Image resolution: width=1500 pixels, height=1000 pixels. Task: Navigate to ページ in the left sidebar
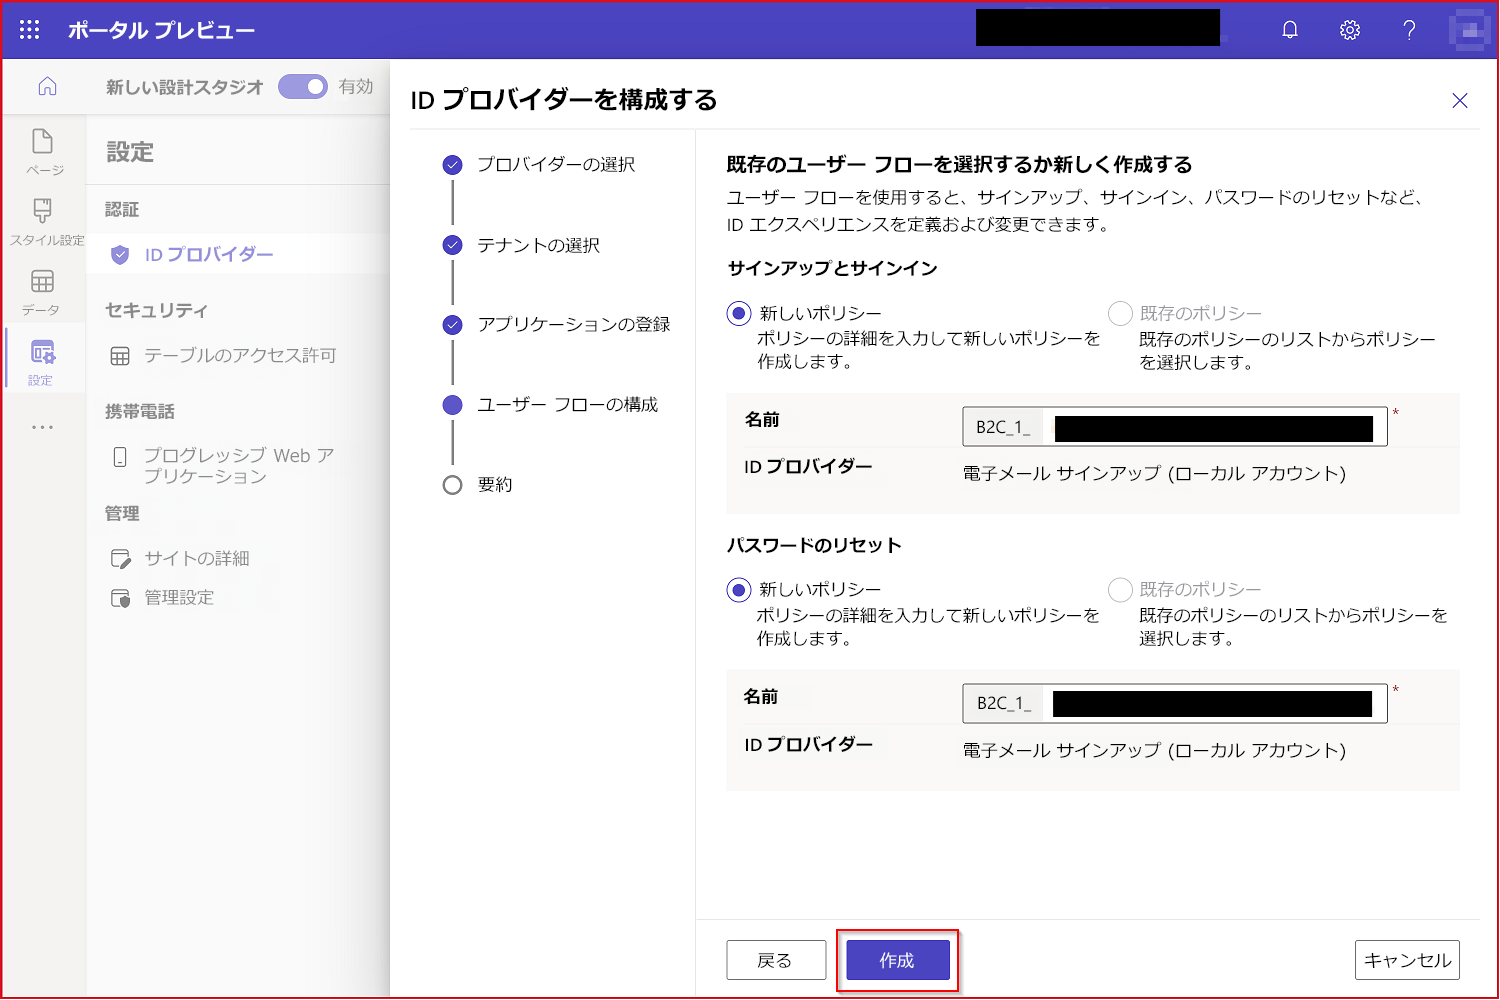coord(44,152)
